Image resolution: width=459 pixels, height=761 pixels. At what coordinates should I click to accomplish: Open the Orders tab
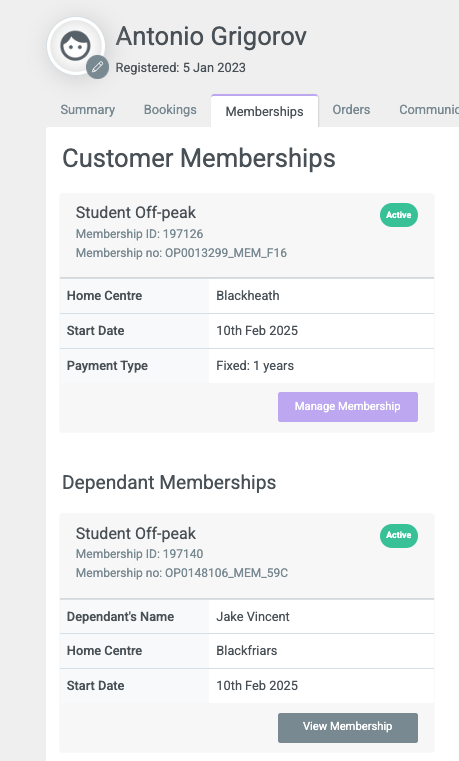click(x=351, y=110)
